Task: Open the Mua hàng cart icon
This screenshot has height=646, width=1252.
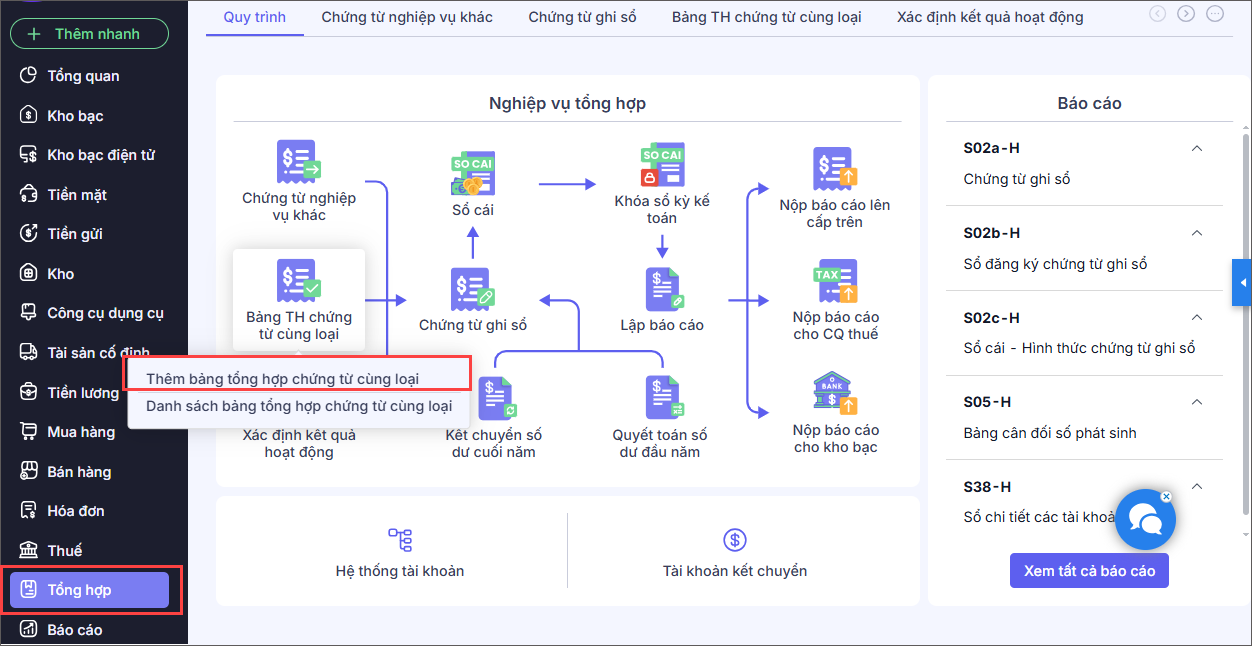Action: 29,432
